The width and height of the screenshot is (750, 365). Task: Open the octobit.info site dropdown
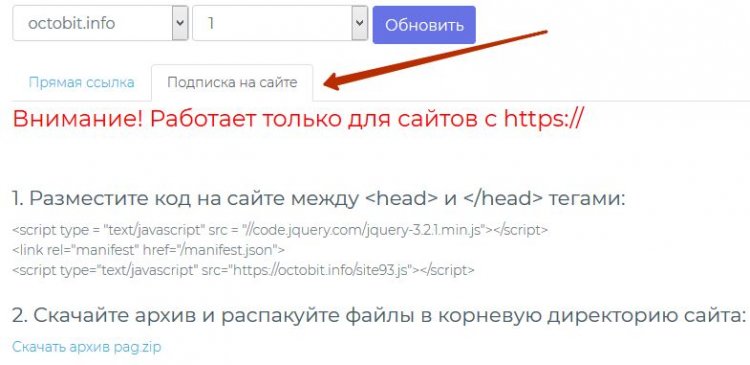(100, 23)
